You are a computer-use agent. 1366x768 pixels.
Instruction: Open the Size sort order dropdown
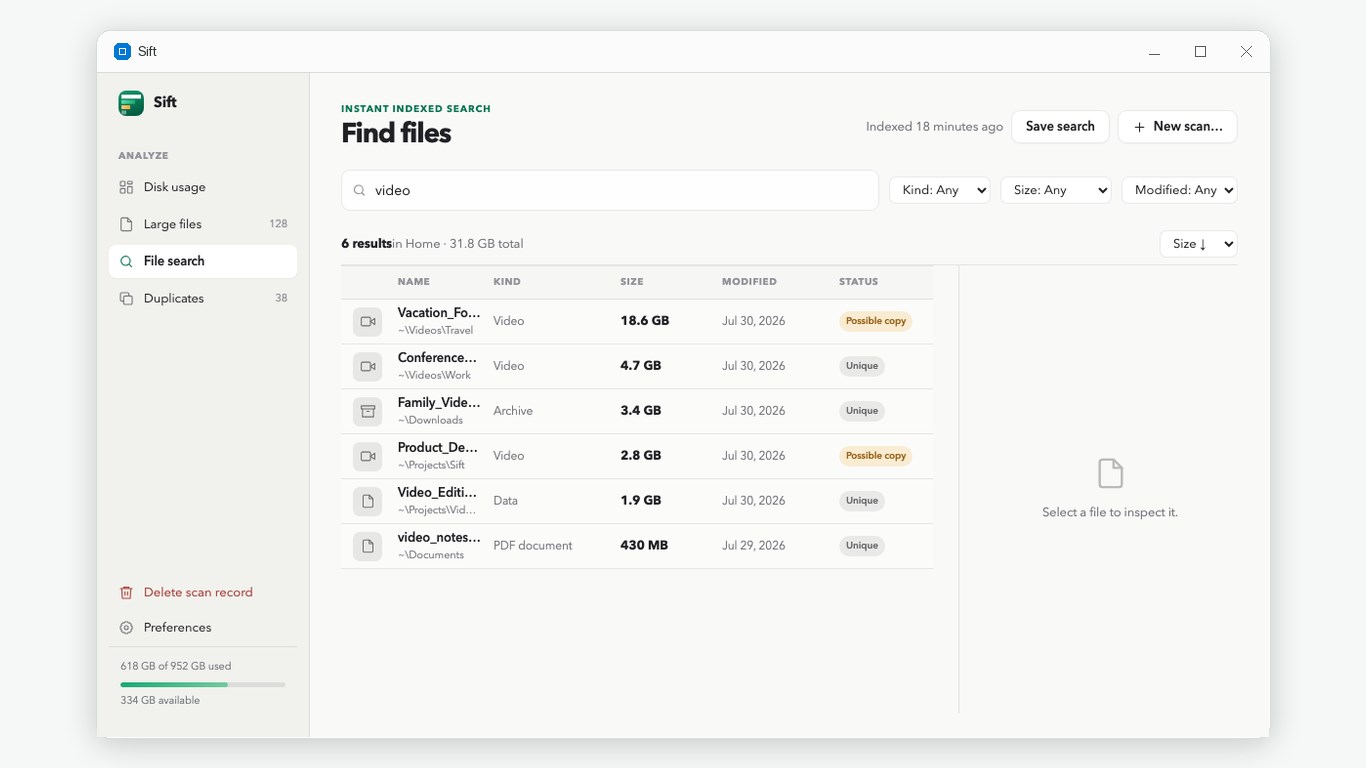tap(1199, 244)
